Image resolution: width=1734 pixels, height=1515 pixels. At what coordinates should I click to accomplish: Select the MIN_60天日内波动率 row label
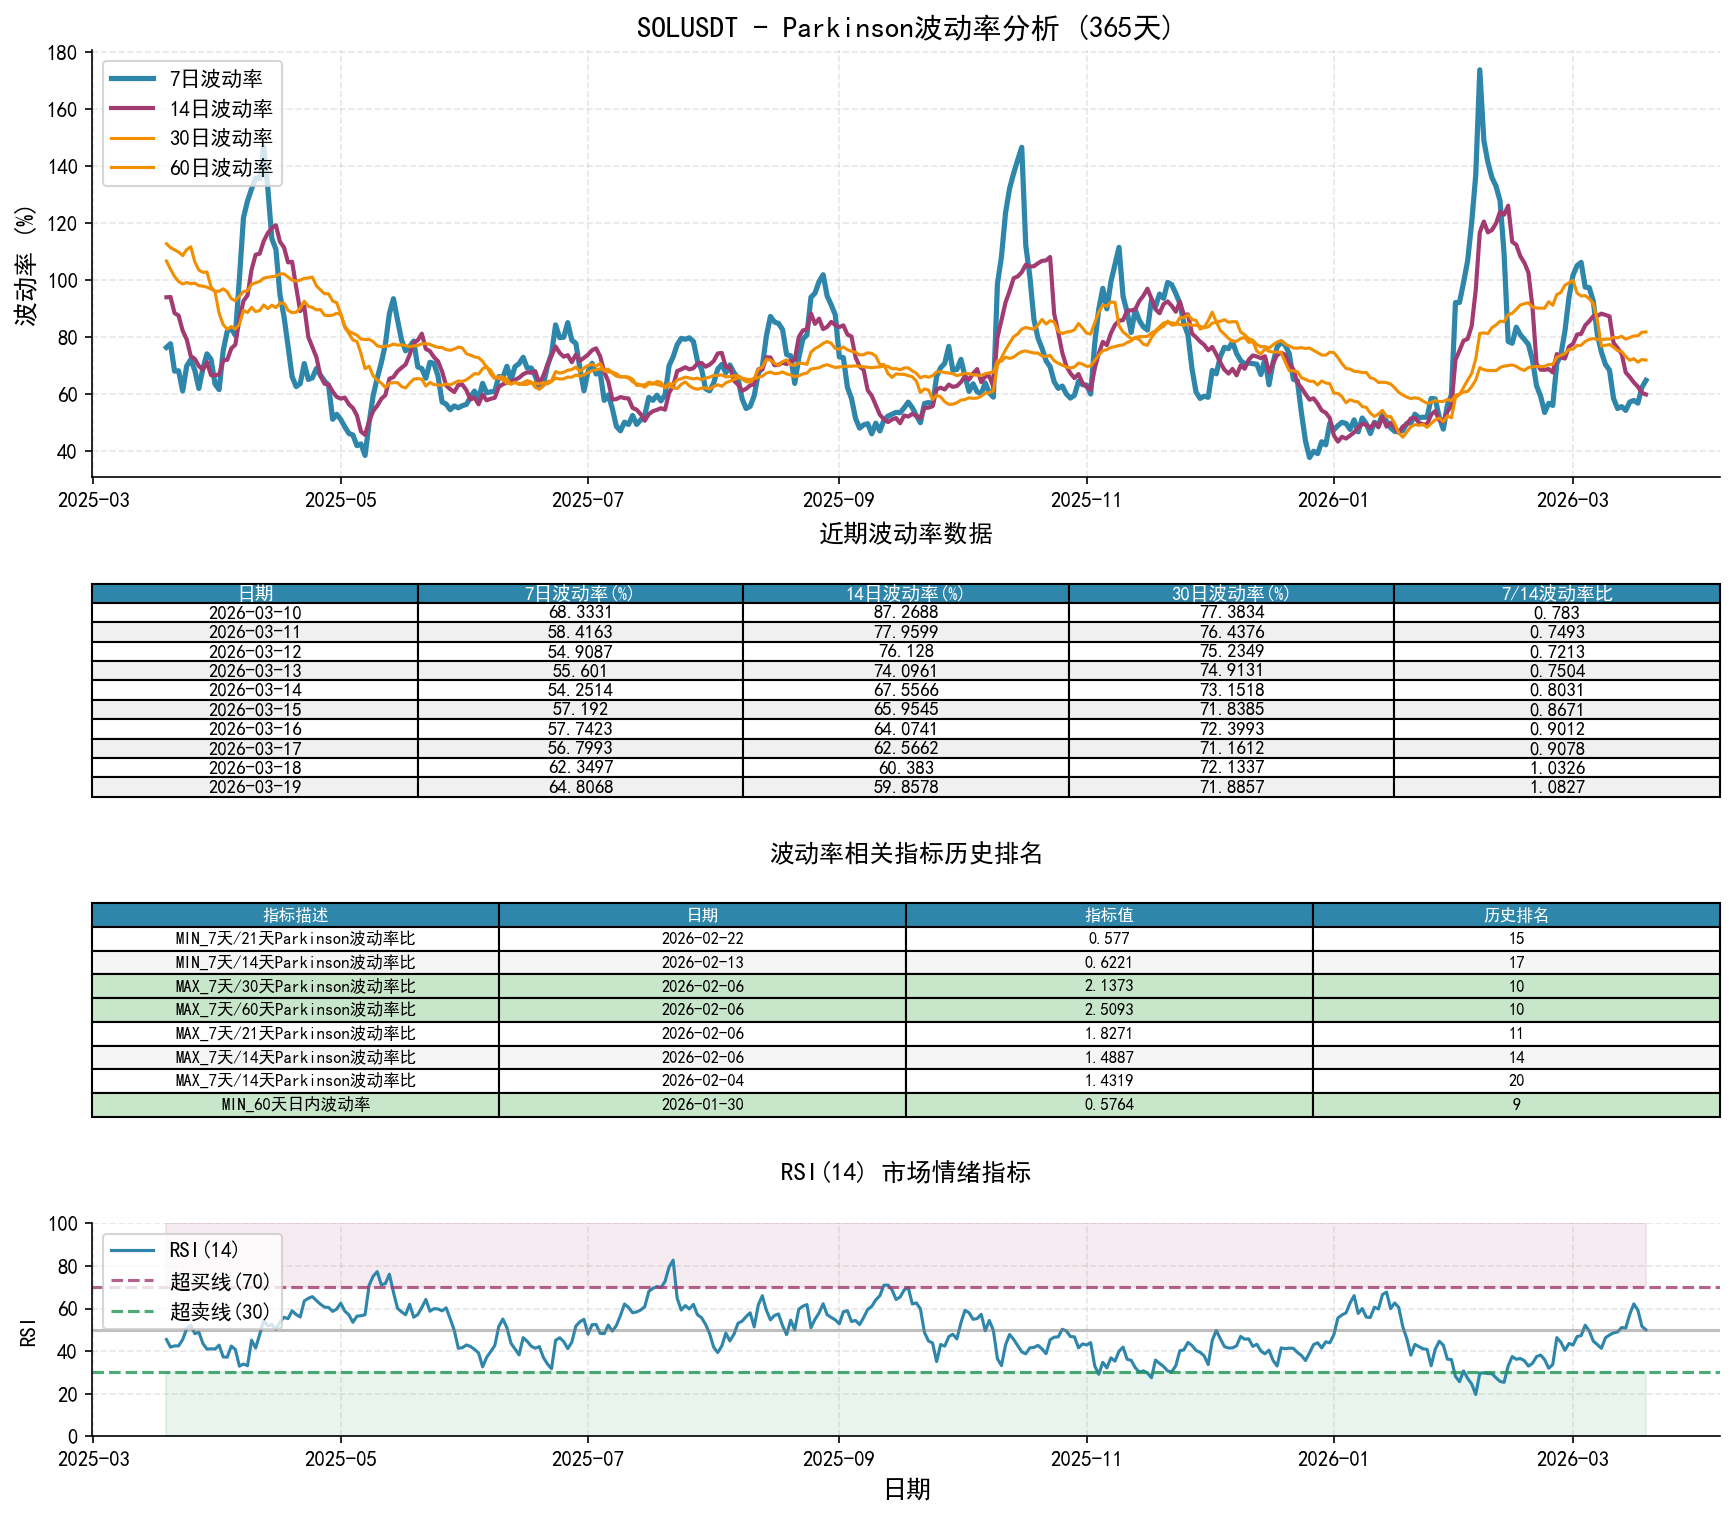[x=295, y=1105]
